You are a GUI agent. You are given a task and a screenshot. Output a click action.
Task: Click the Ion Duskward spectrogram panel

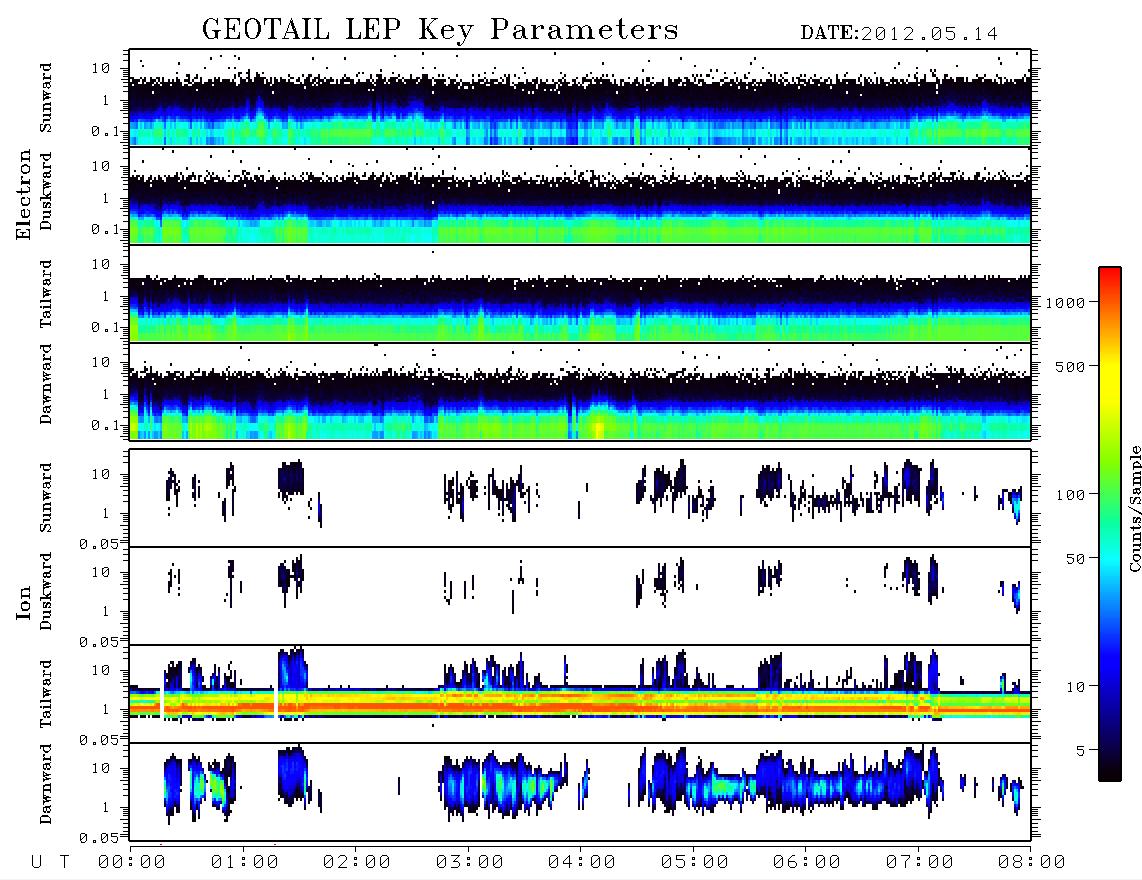point(580,596)
